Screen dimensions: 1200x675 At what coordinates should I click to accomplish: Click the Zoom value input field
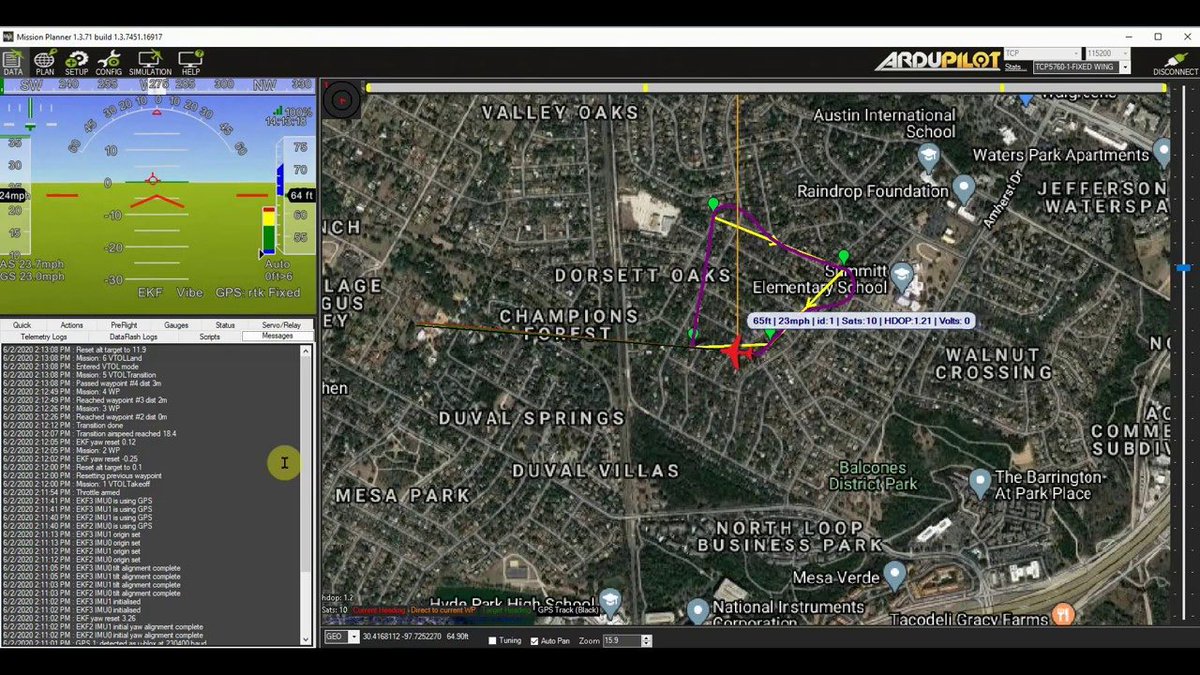pos(621,640)
